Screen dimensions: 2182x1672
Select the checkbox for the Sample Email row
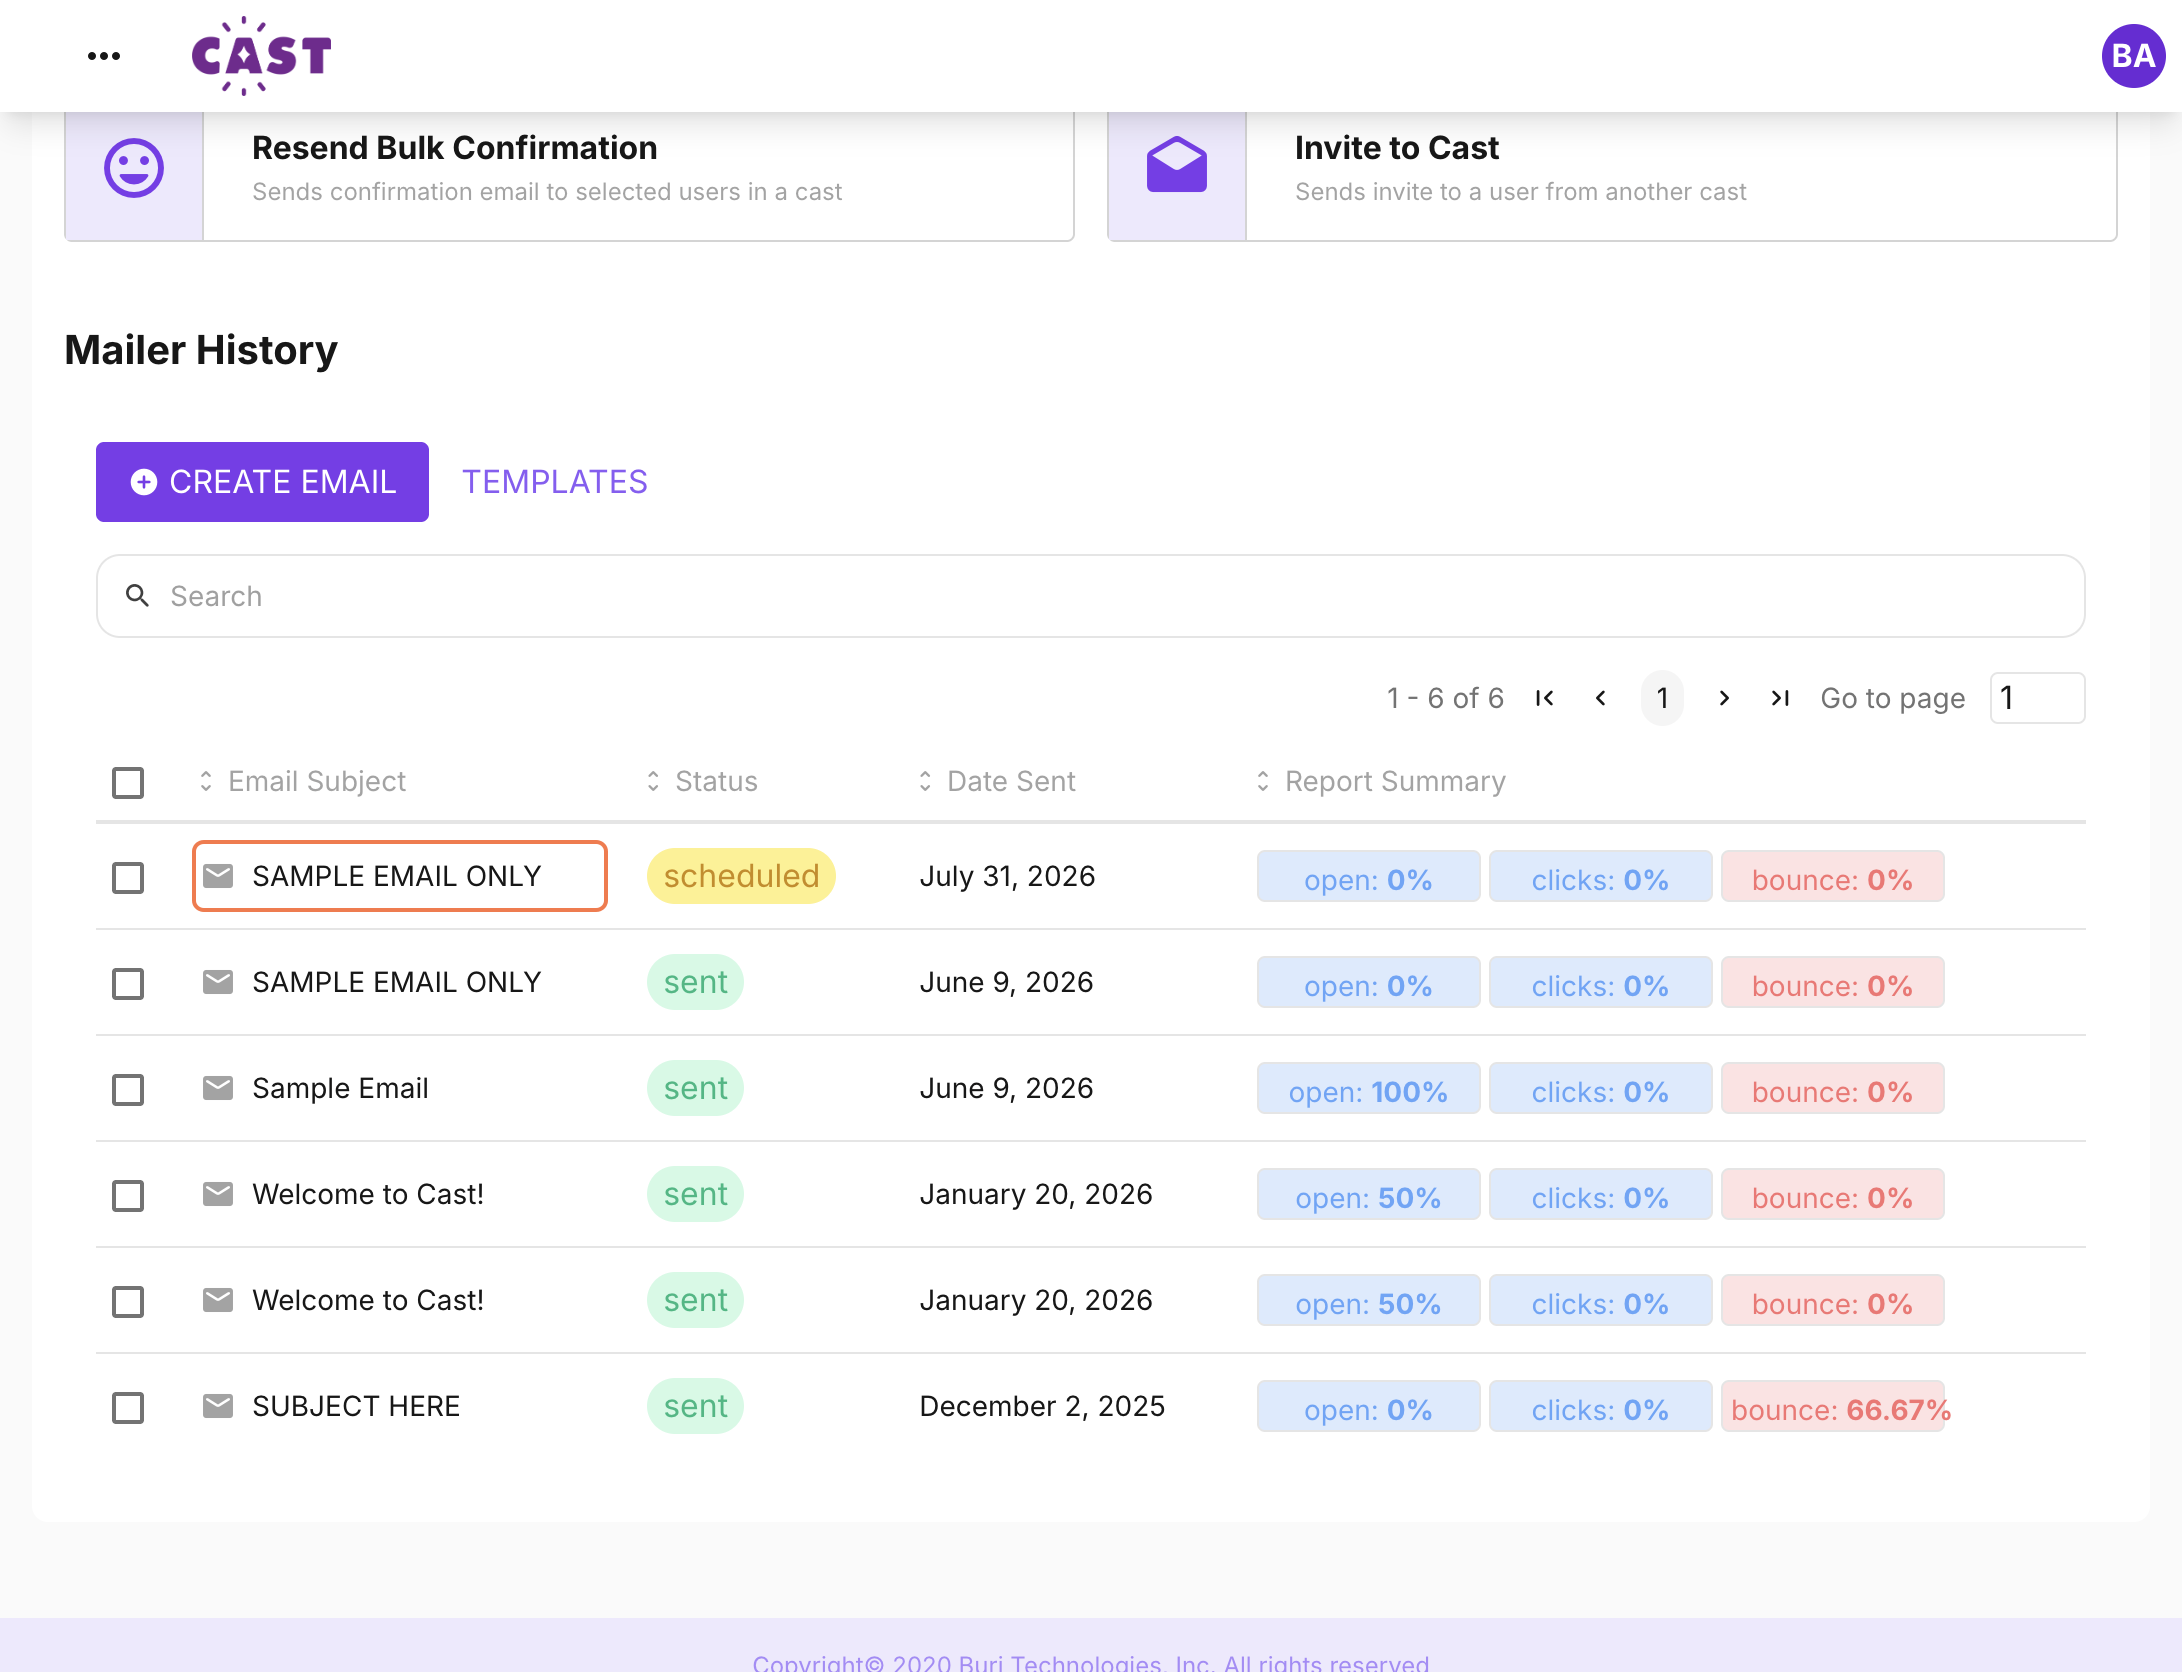click(128, 1089)
